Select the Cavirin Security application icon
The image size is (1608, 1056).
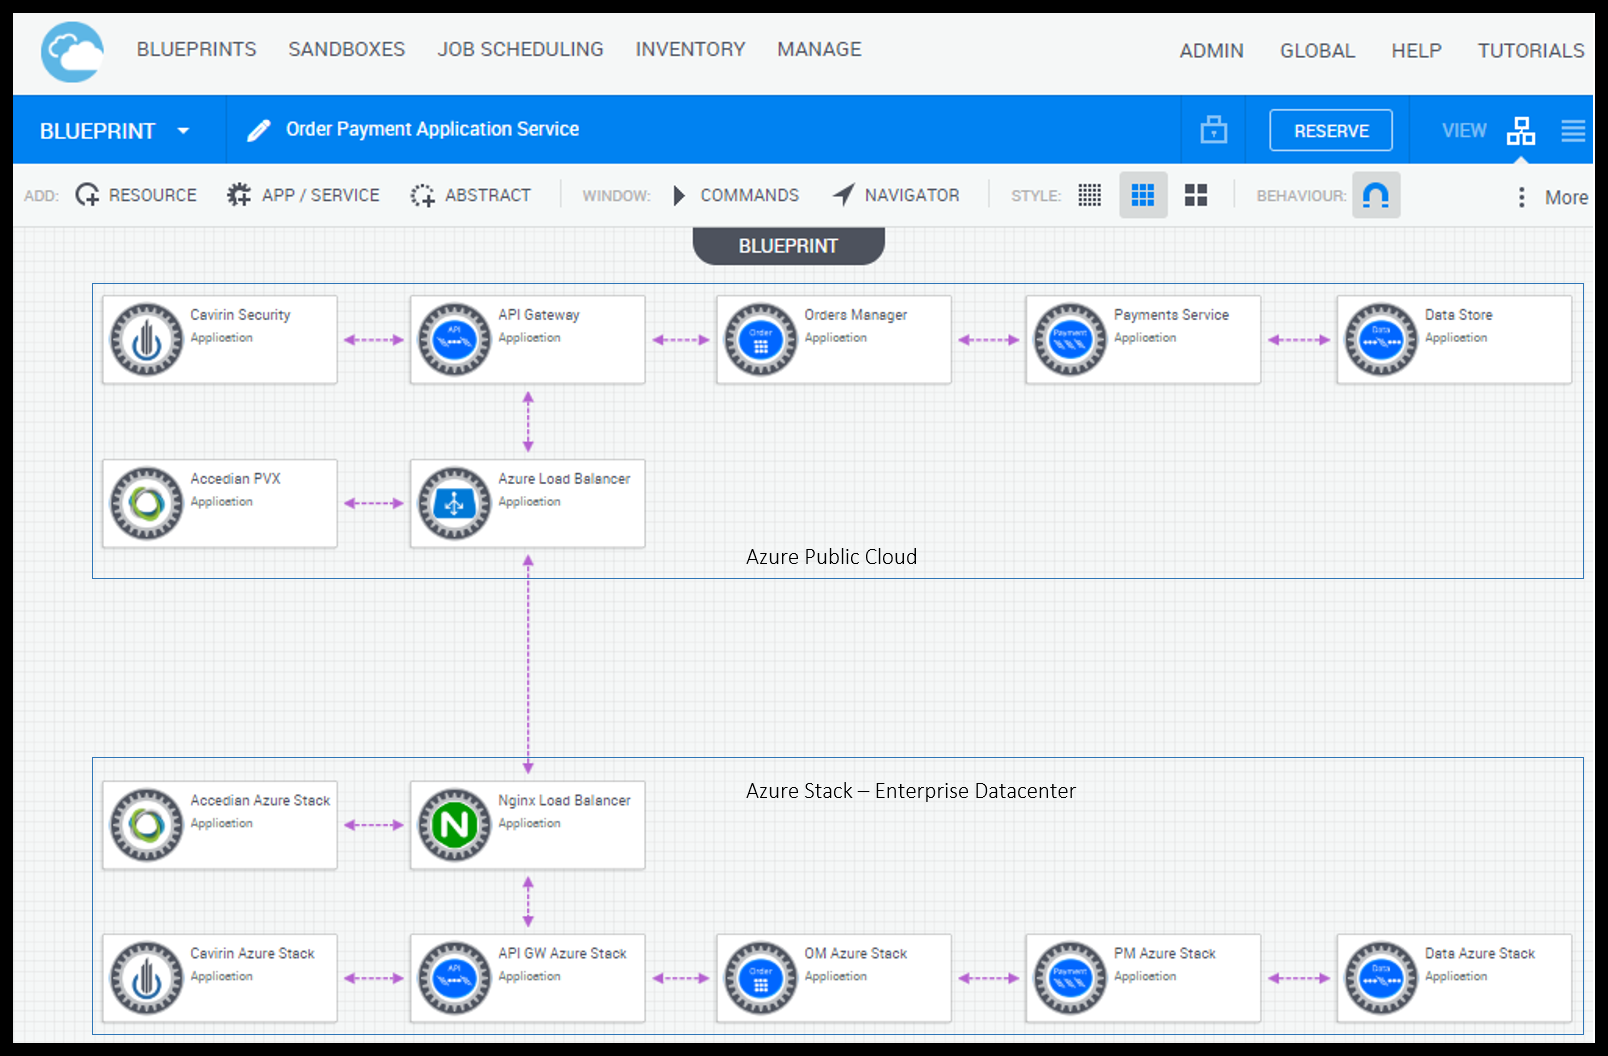[147, 339]
